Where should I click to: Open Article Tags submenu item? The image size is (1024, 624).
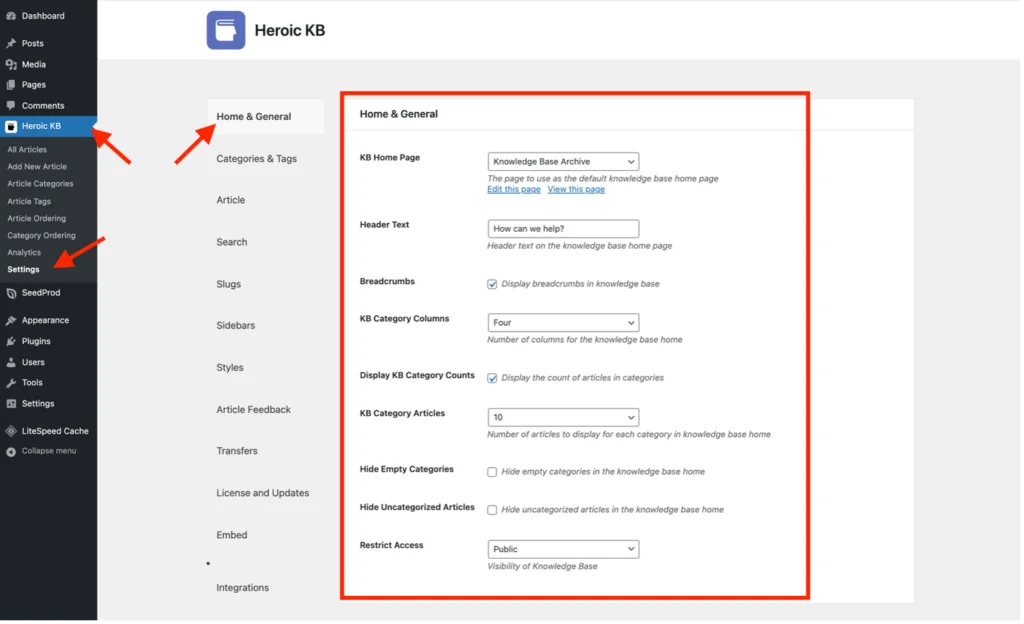(x=29, y=202)
